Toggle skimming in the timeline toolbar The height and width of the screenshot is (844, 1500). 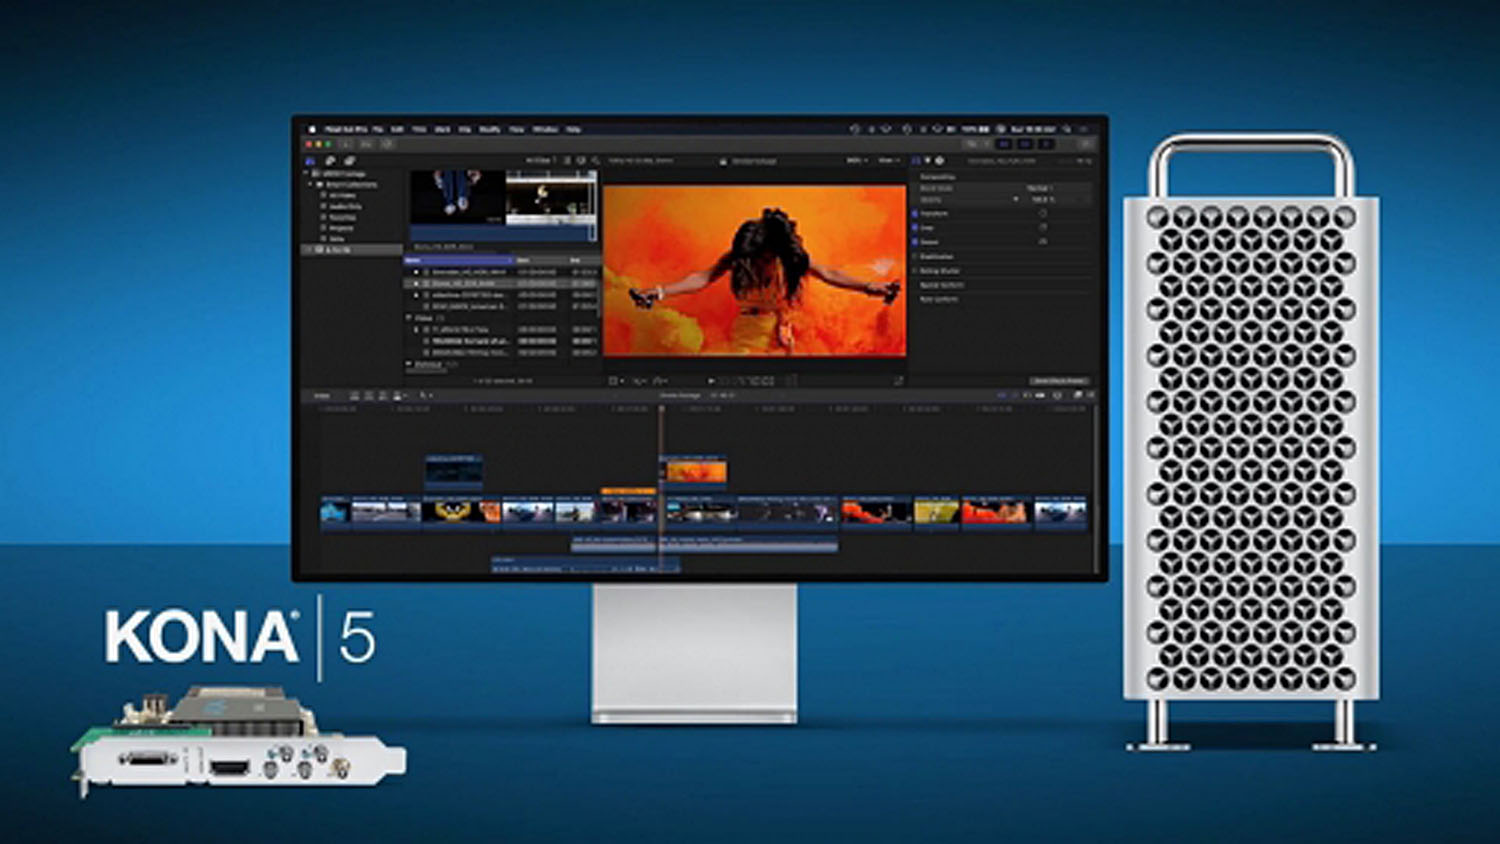1004,396
